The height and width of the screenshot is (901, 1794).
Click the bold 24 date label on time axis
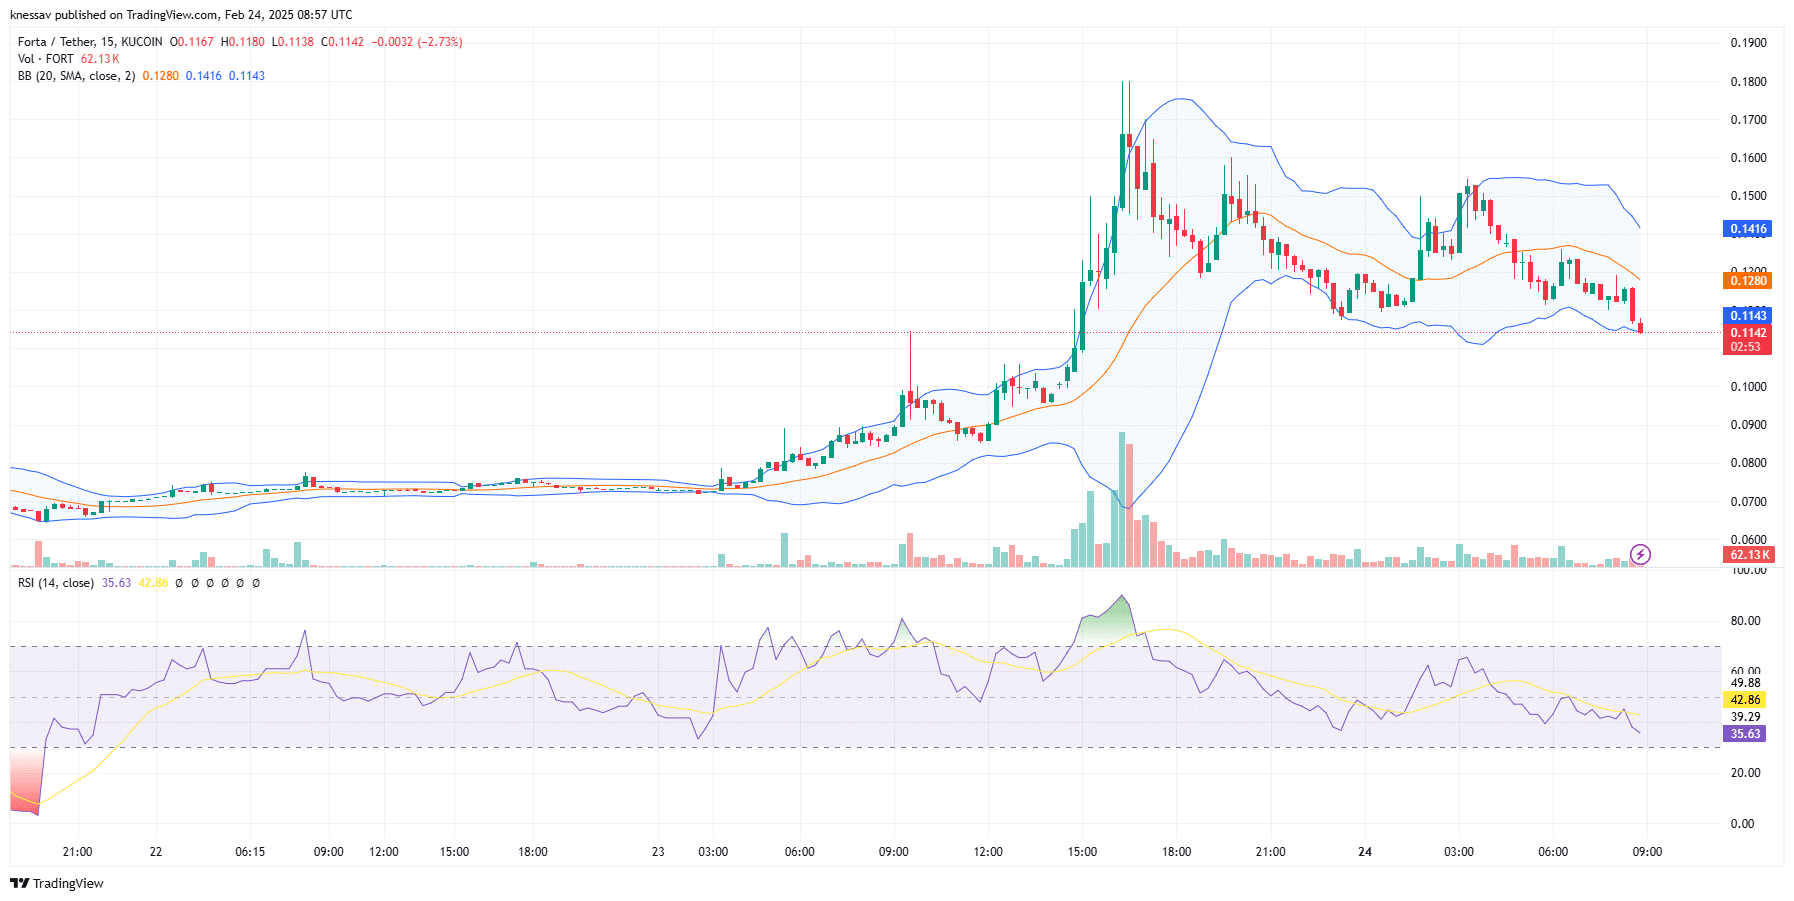[x=1365, y=852]
